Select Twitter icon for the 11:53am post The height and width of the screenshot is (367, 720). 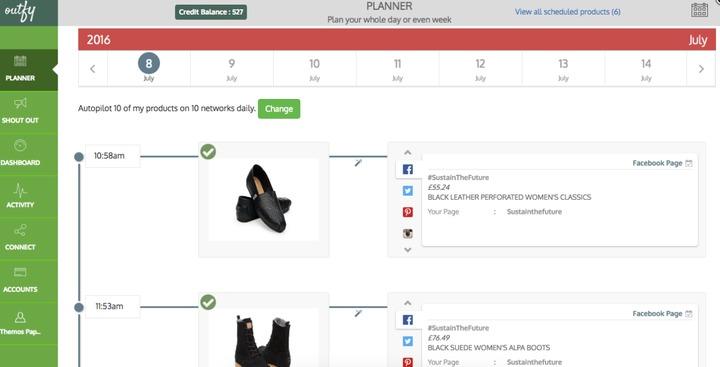point(408,341)
